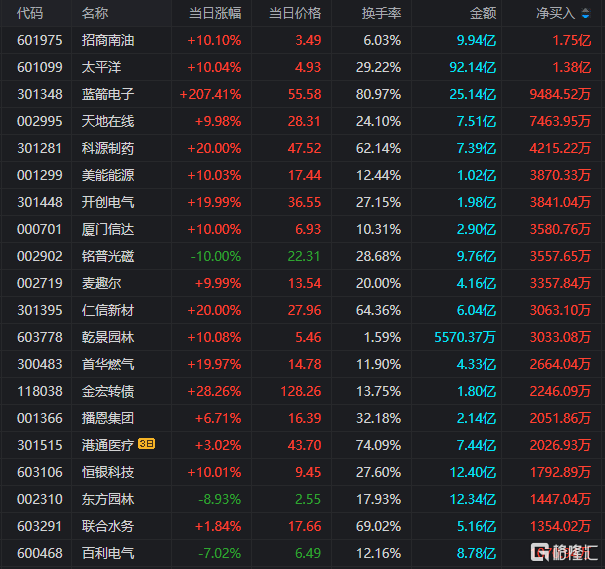Select 金宏转债 bond name

point(108,391)
